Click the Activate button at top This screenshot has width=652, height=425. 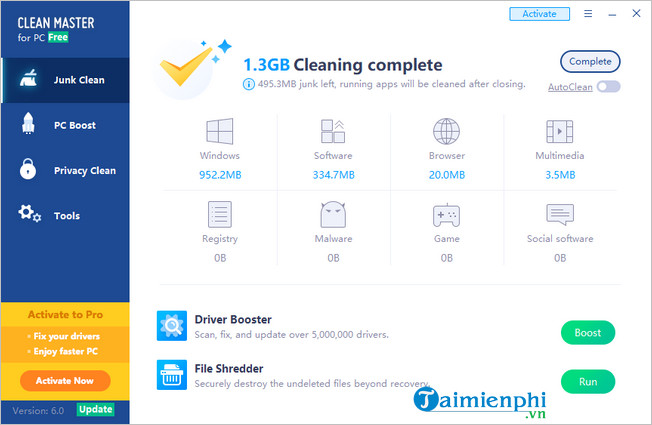[539, 14]
